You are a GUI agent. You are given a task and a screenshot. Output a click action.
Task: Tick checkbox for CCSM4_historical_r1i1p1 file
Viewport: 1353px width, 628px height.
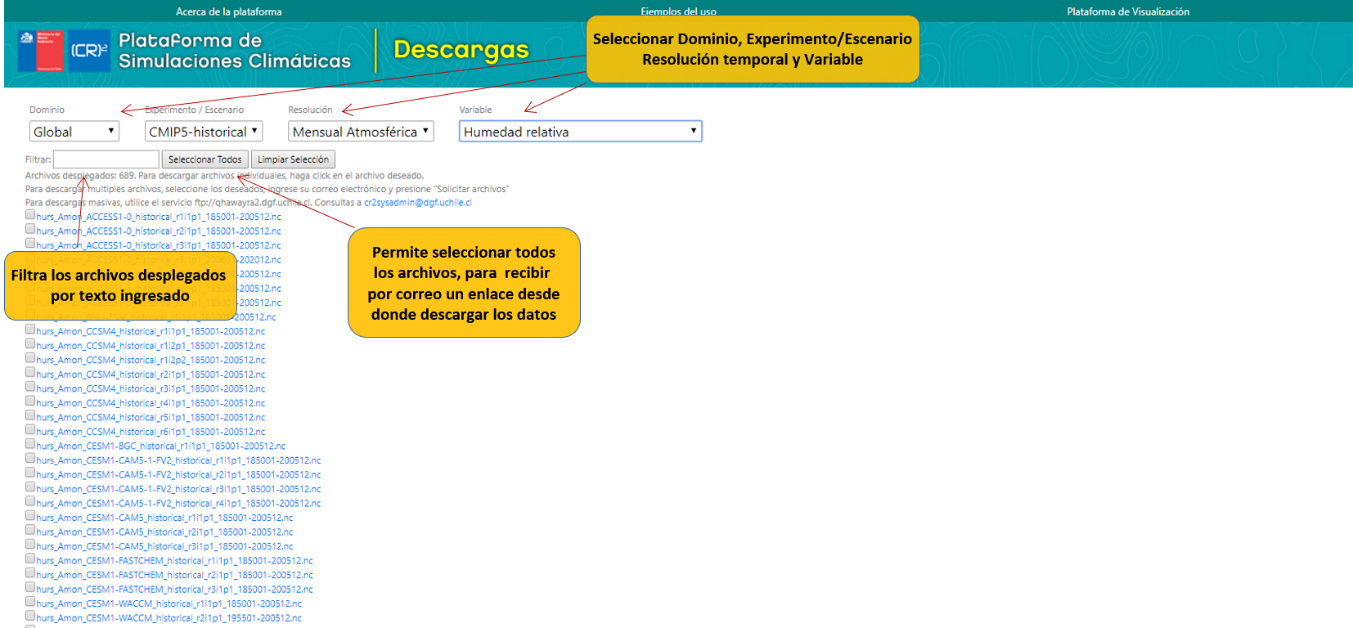(30, 330)
